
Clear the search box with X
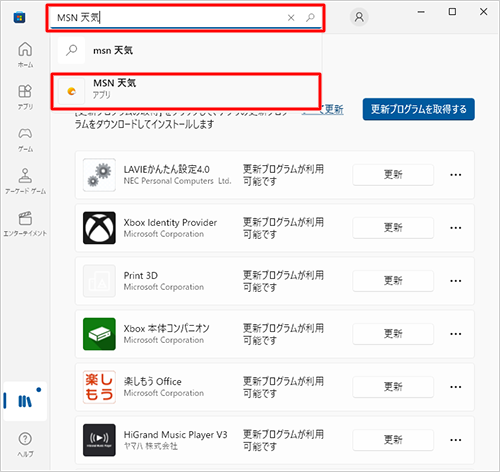coord(291,18)
